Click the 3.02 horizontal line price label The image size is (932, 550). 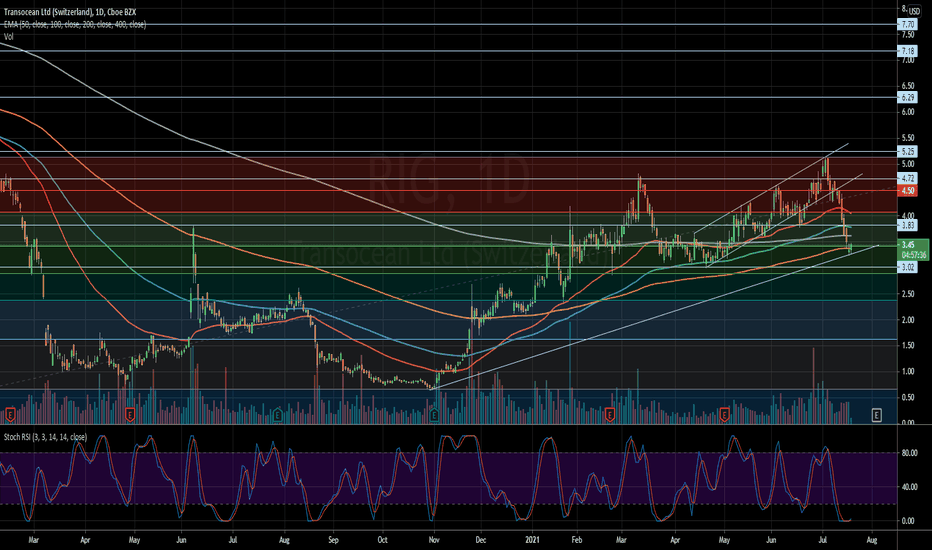click(908, 267)
